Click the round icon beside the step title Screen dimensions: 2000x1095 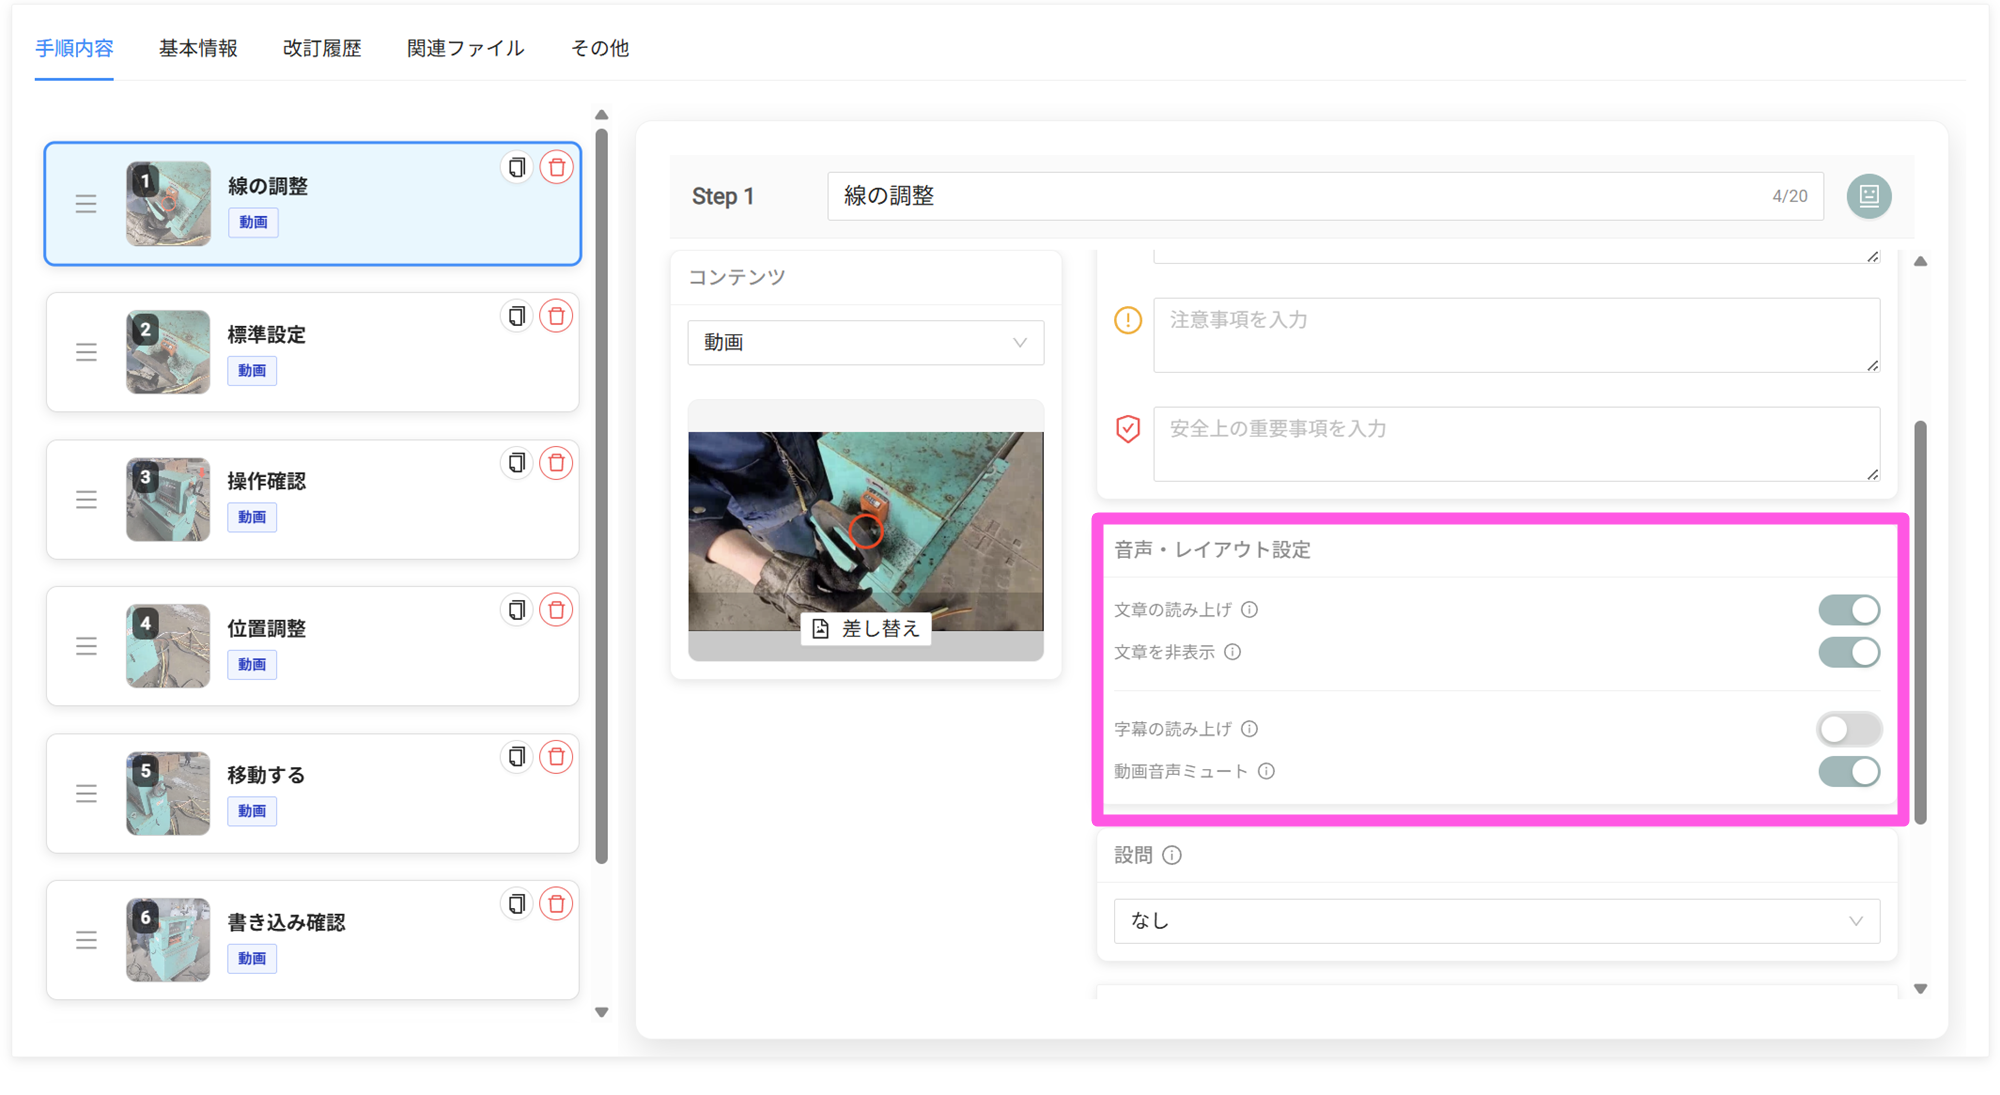[x=1868, y=196]
